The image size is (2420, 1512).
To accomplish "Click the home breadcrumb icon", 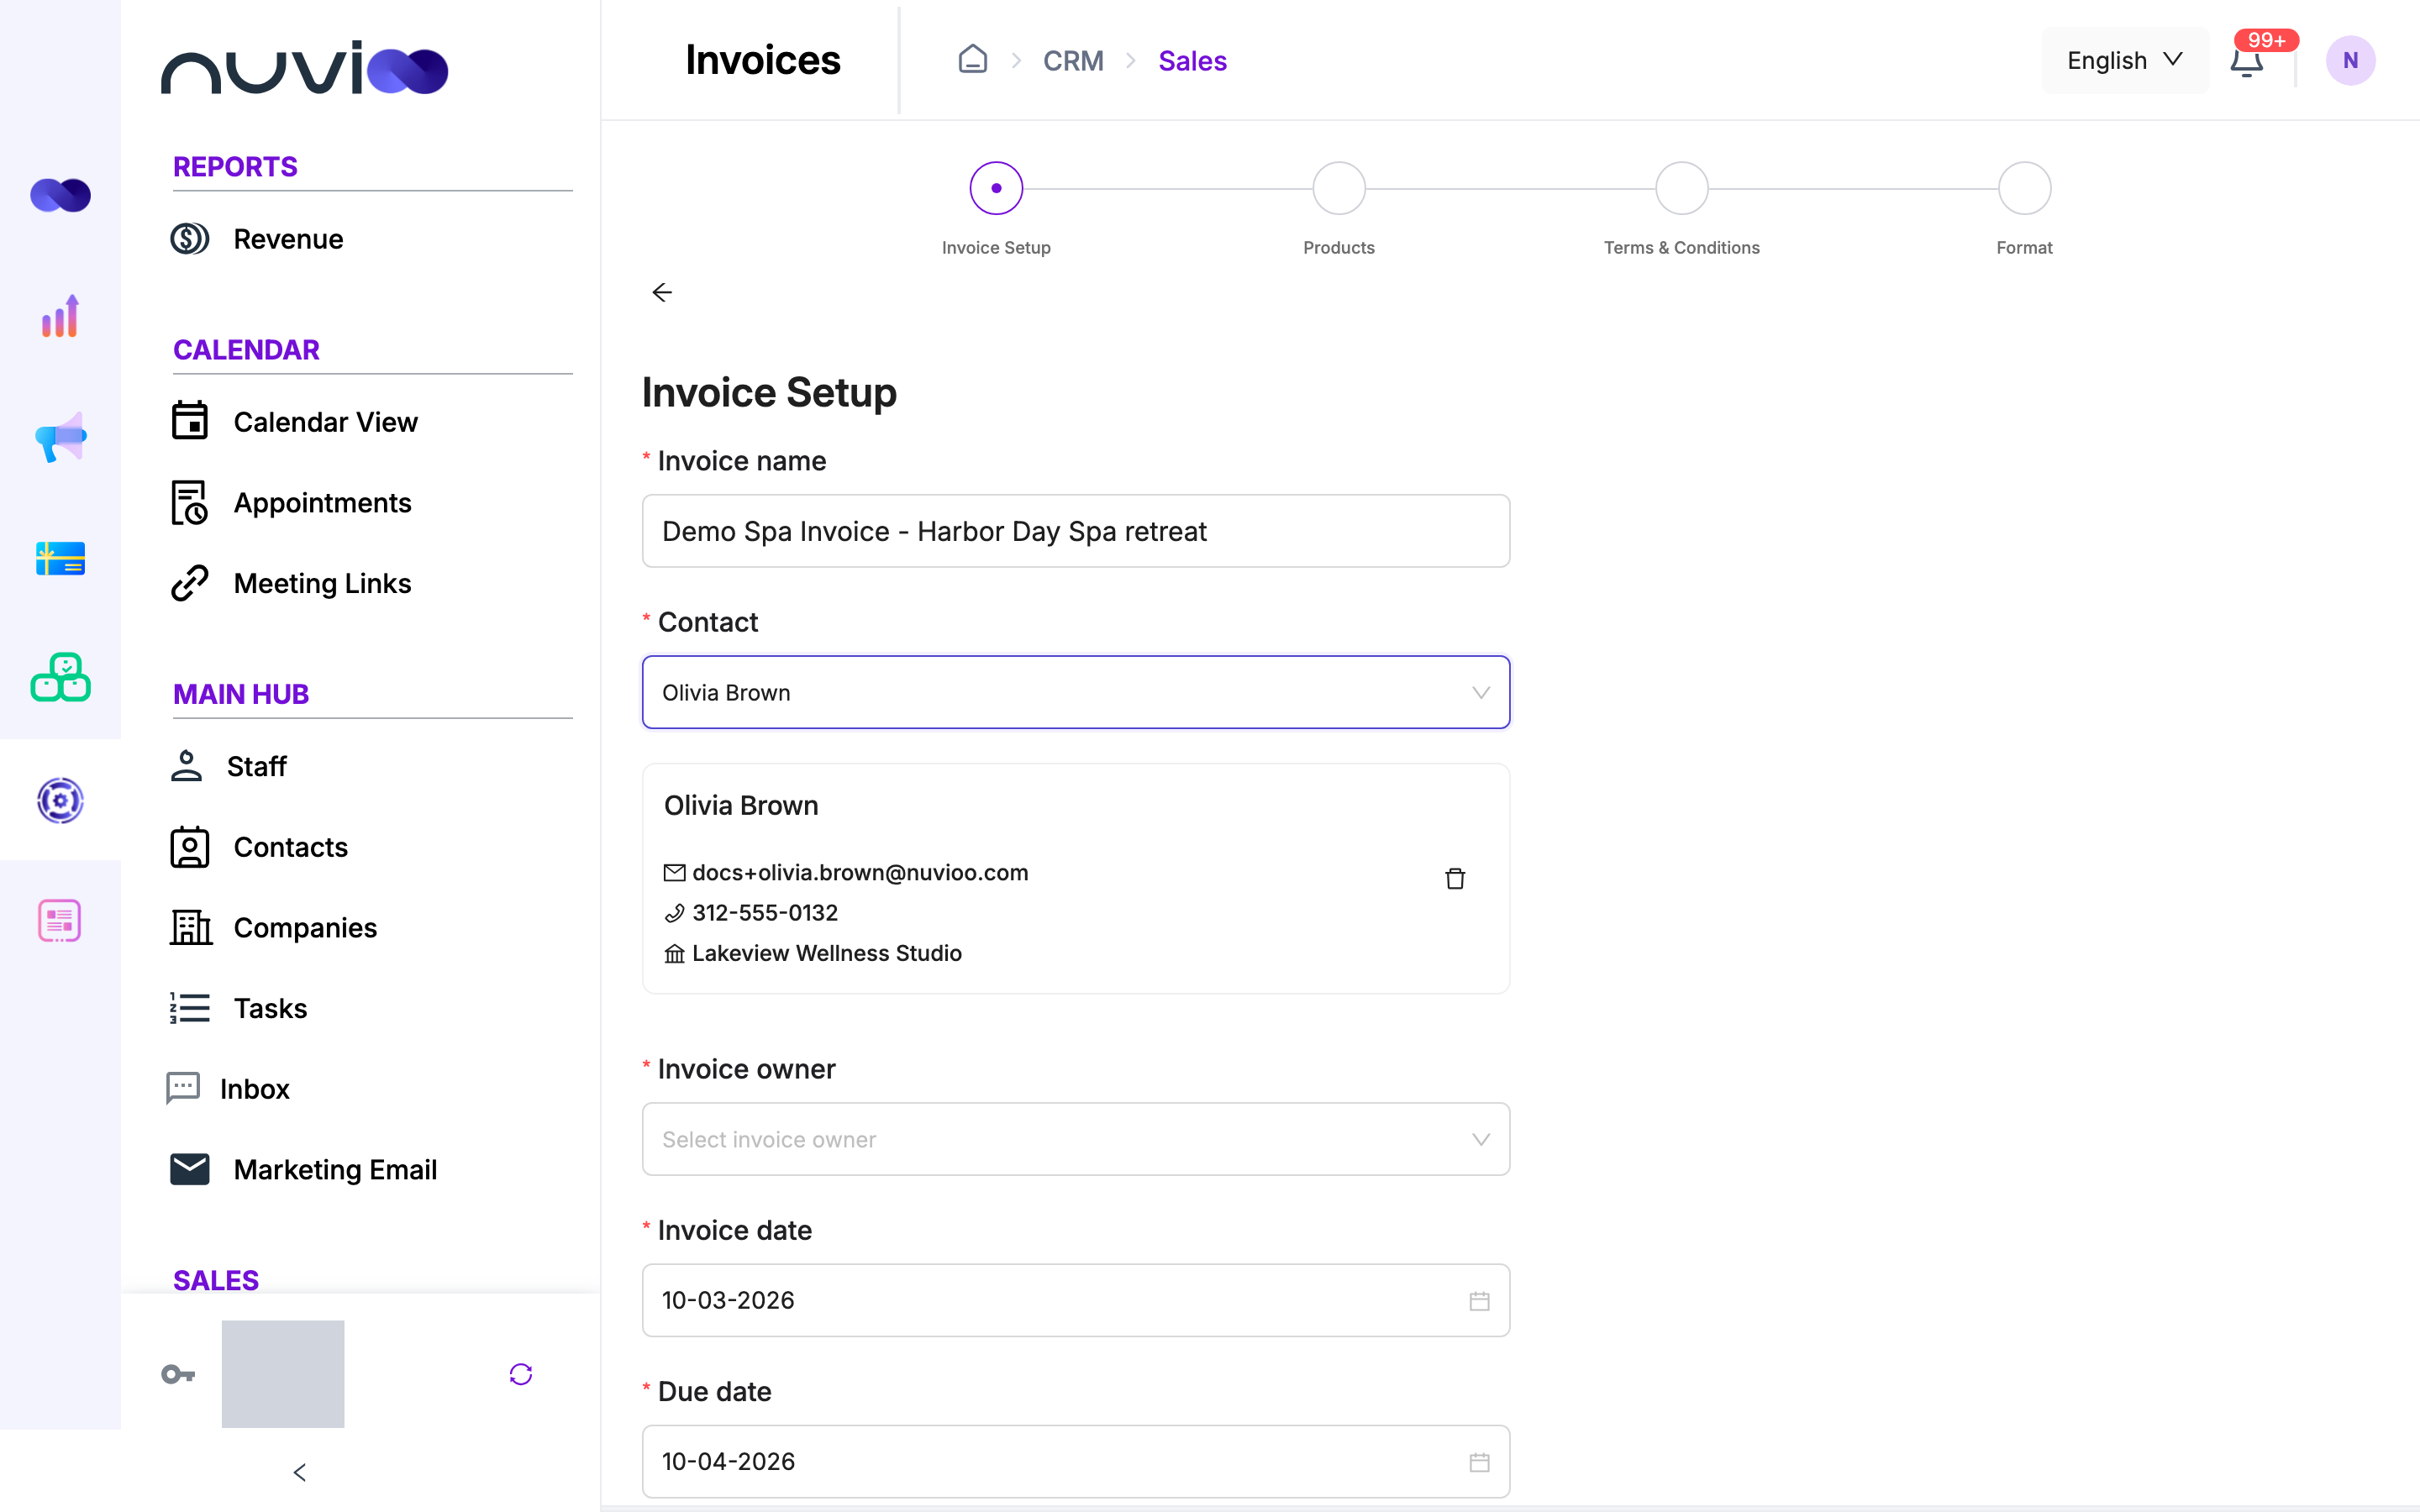I will [972, 60].
